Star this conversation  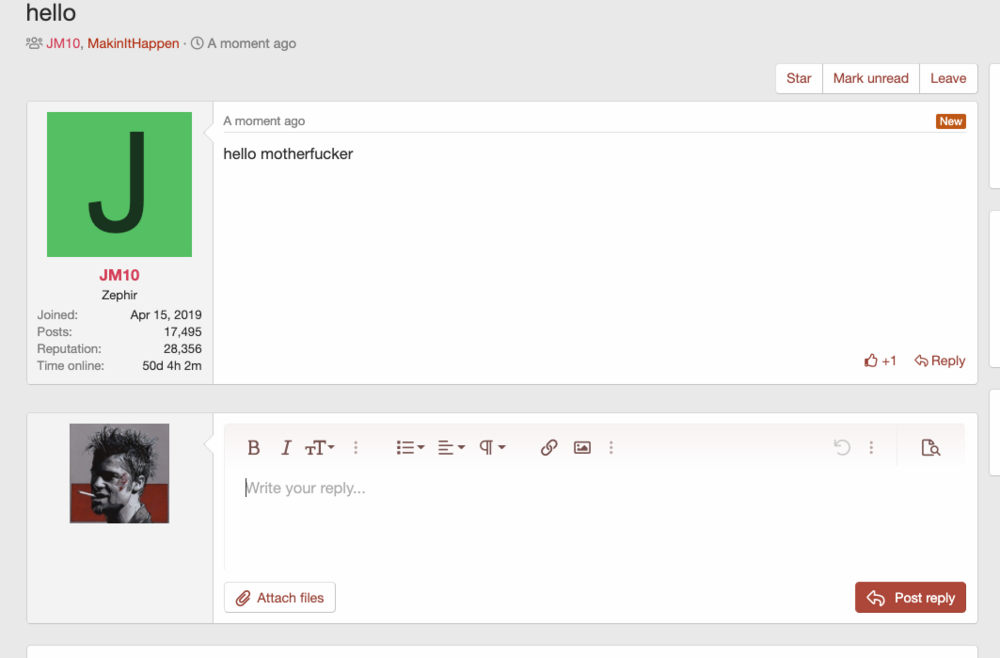[799, 78]
